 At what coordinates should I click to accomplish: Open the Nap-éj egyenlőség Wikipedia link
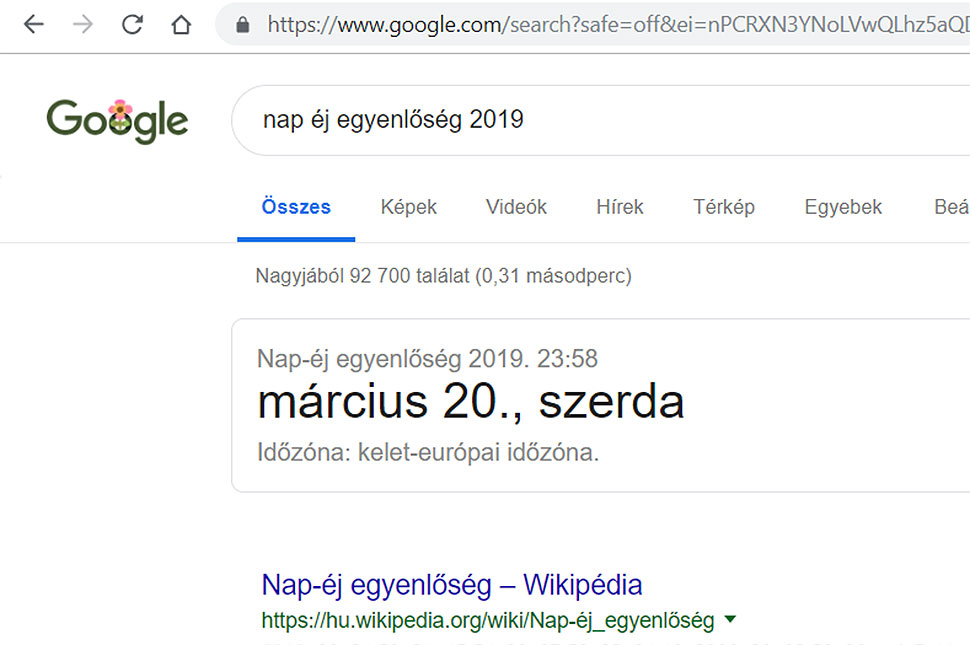[x=452, y=584]
